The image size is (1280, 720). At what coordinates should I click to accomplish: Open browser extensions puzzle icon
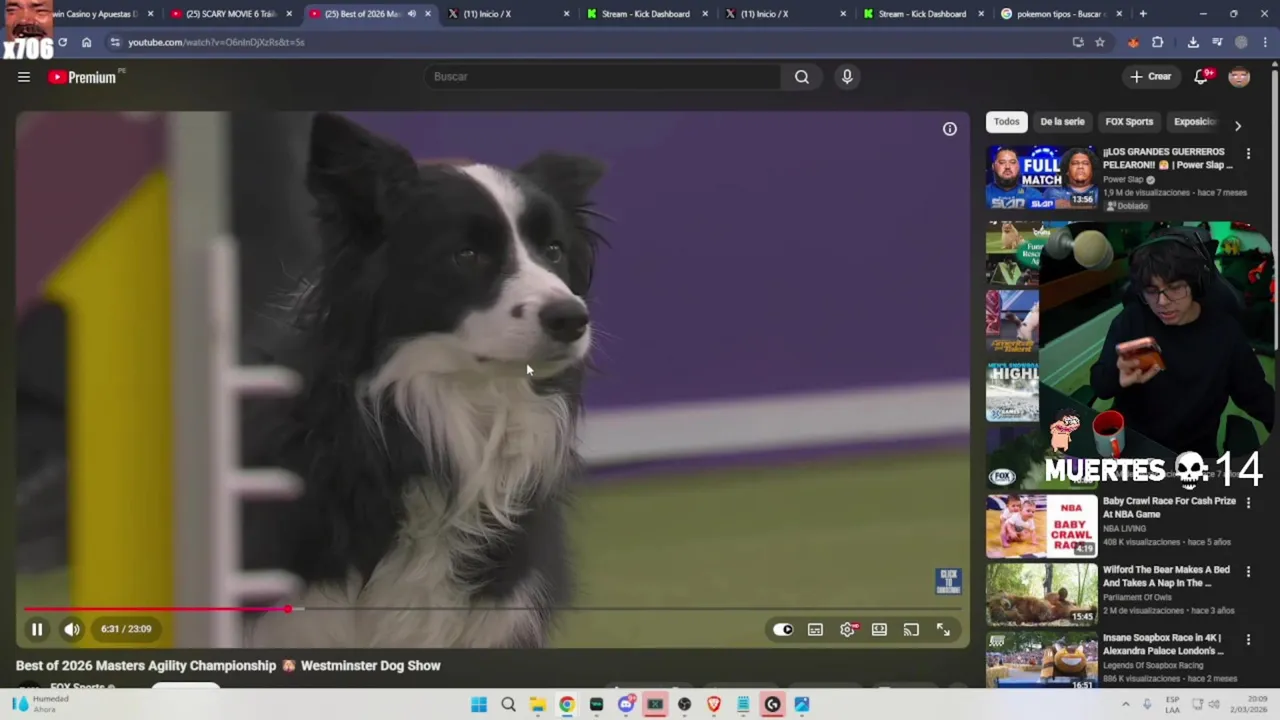[1158, 42]
